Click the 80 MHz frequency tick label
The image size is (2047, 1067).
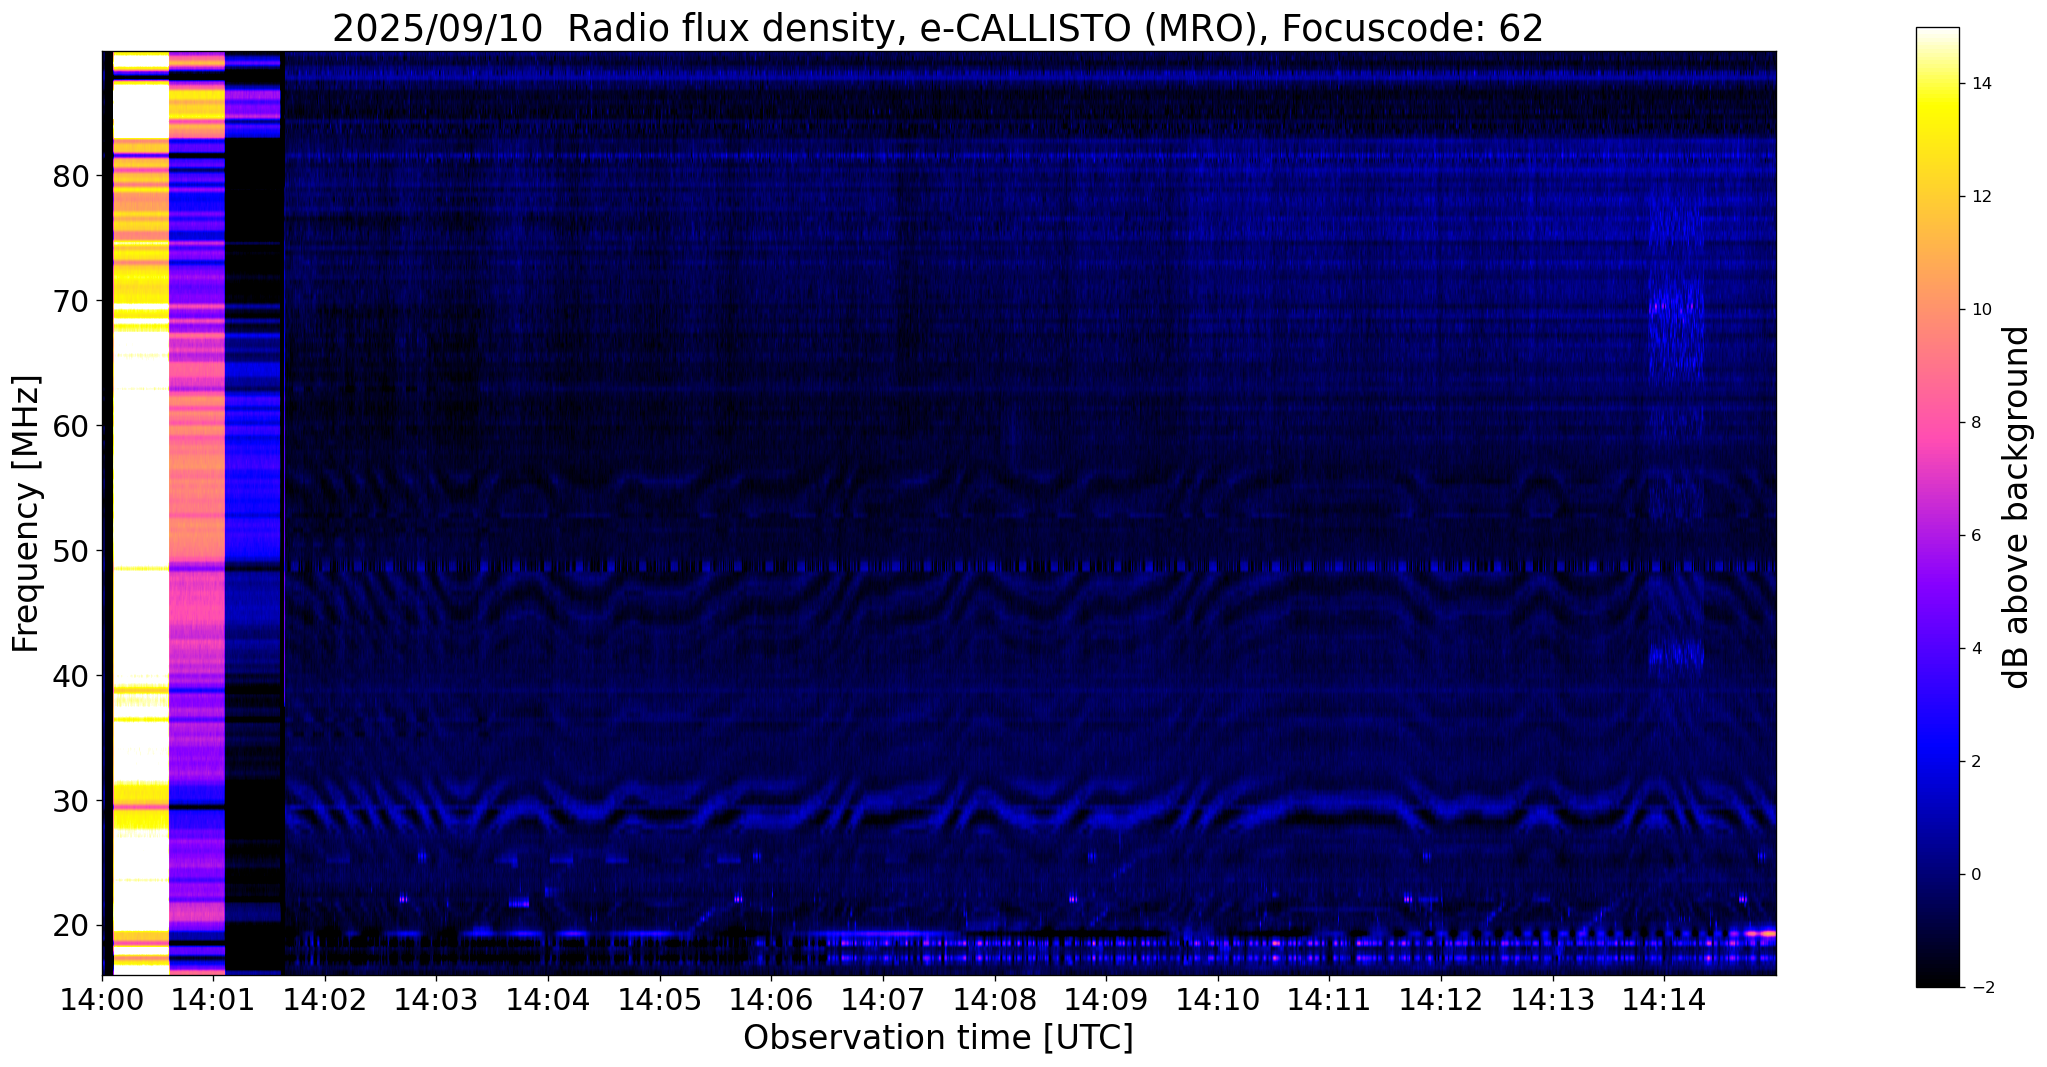tap(71, 177)
